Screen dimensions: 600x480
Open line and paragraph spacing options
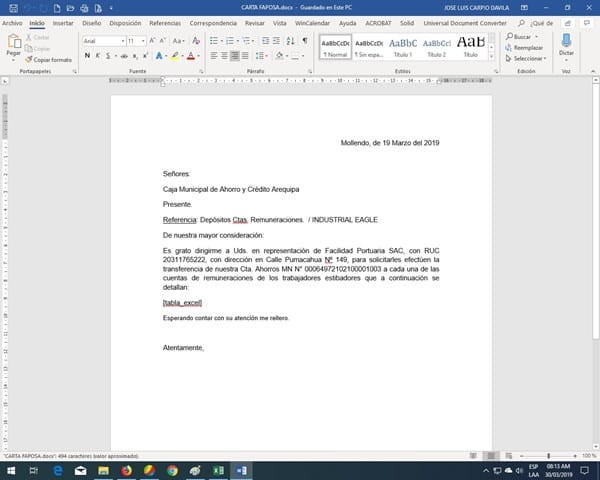point(261,56)
